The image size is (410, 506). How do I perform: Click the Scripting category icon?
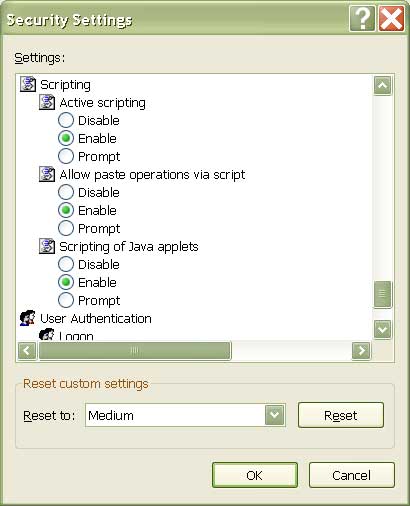pos(28,84)
